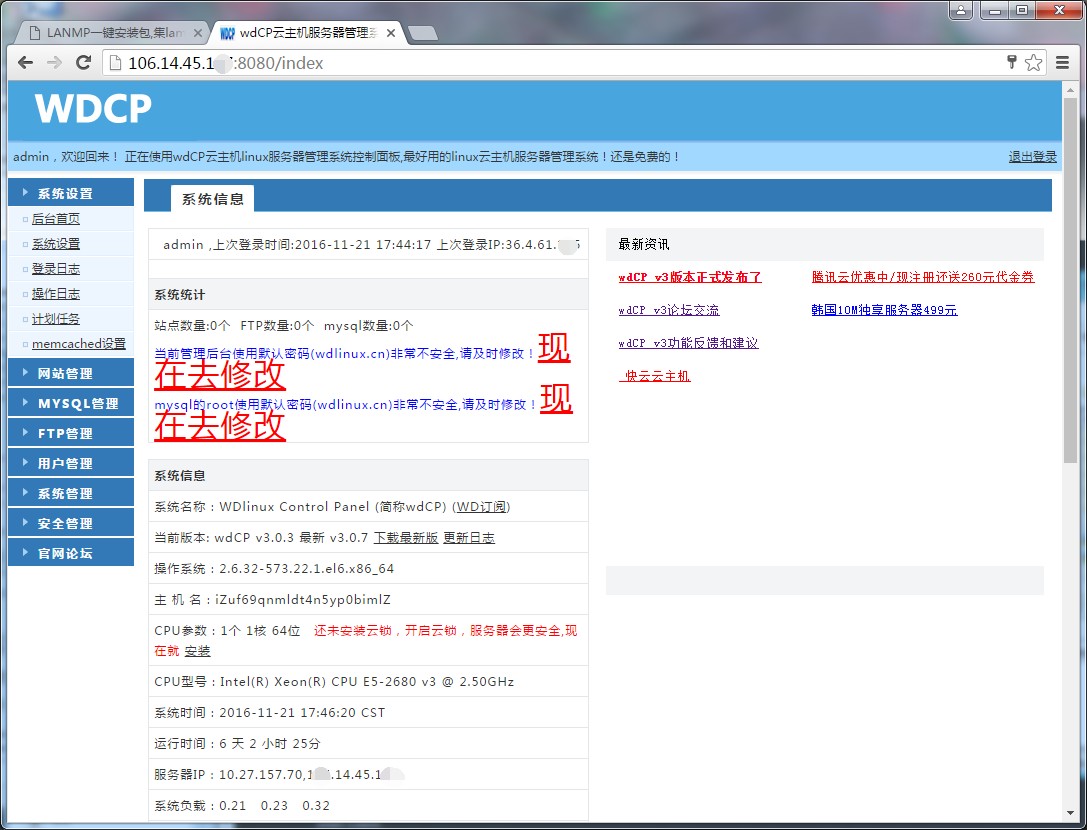Click the scrollbar up arrow
The width and height of the screenshot is (1087, 830).
[x=1070, y=89]
